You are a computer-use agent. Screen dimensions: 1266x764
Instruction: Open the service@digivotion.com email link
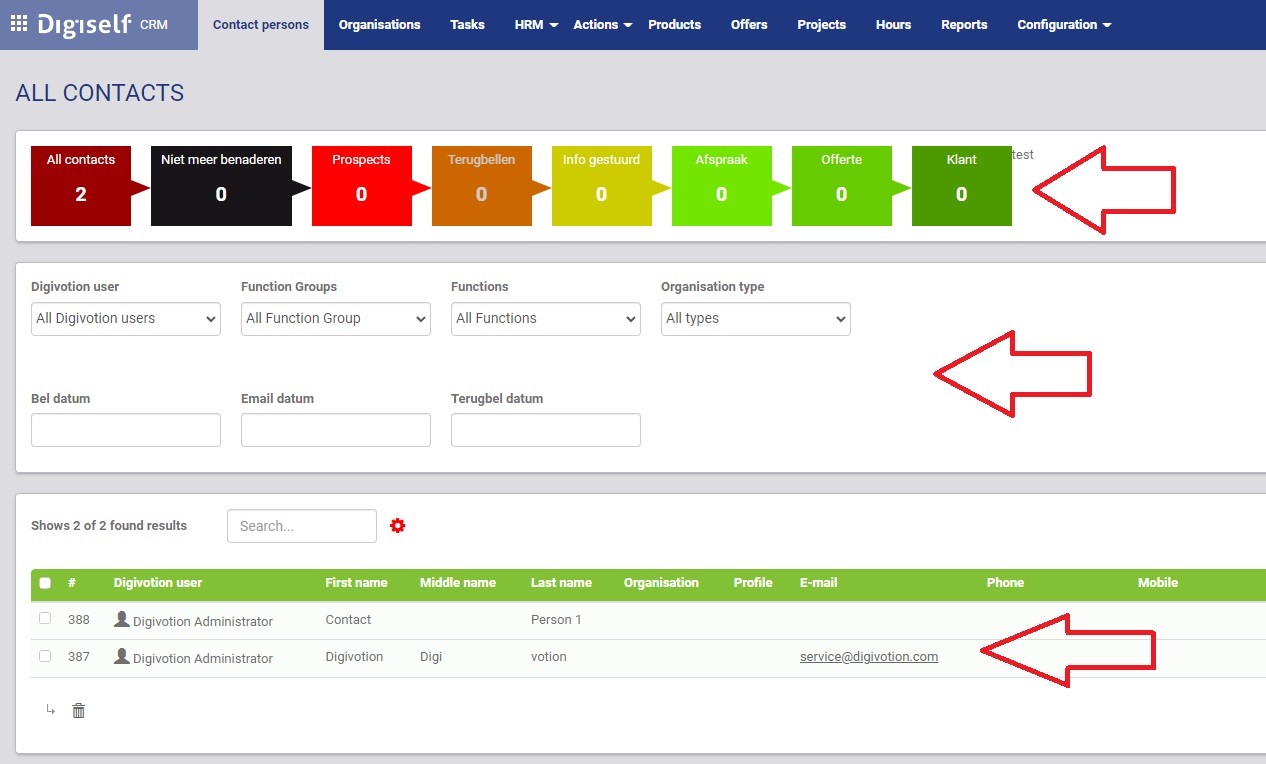868,657
